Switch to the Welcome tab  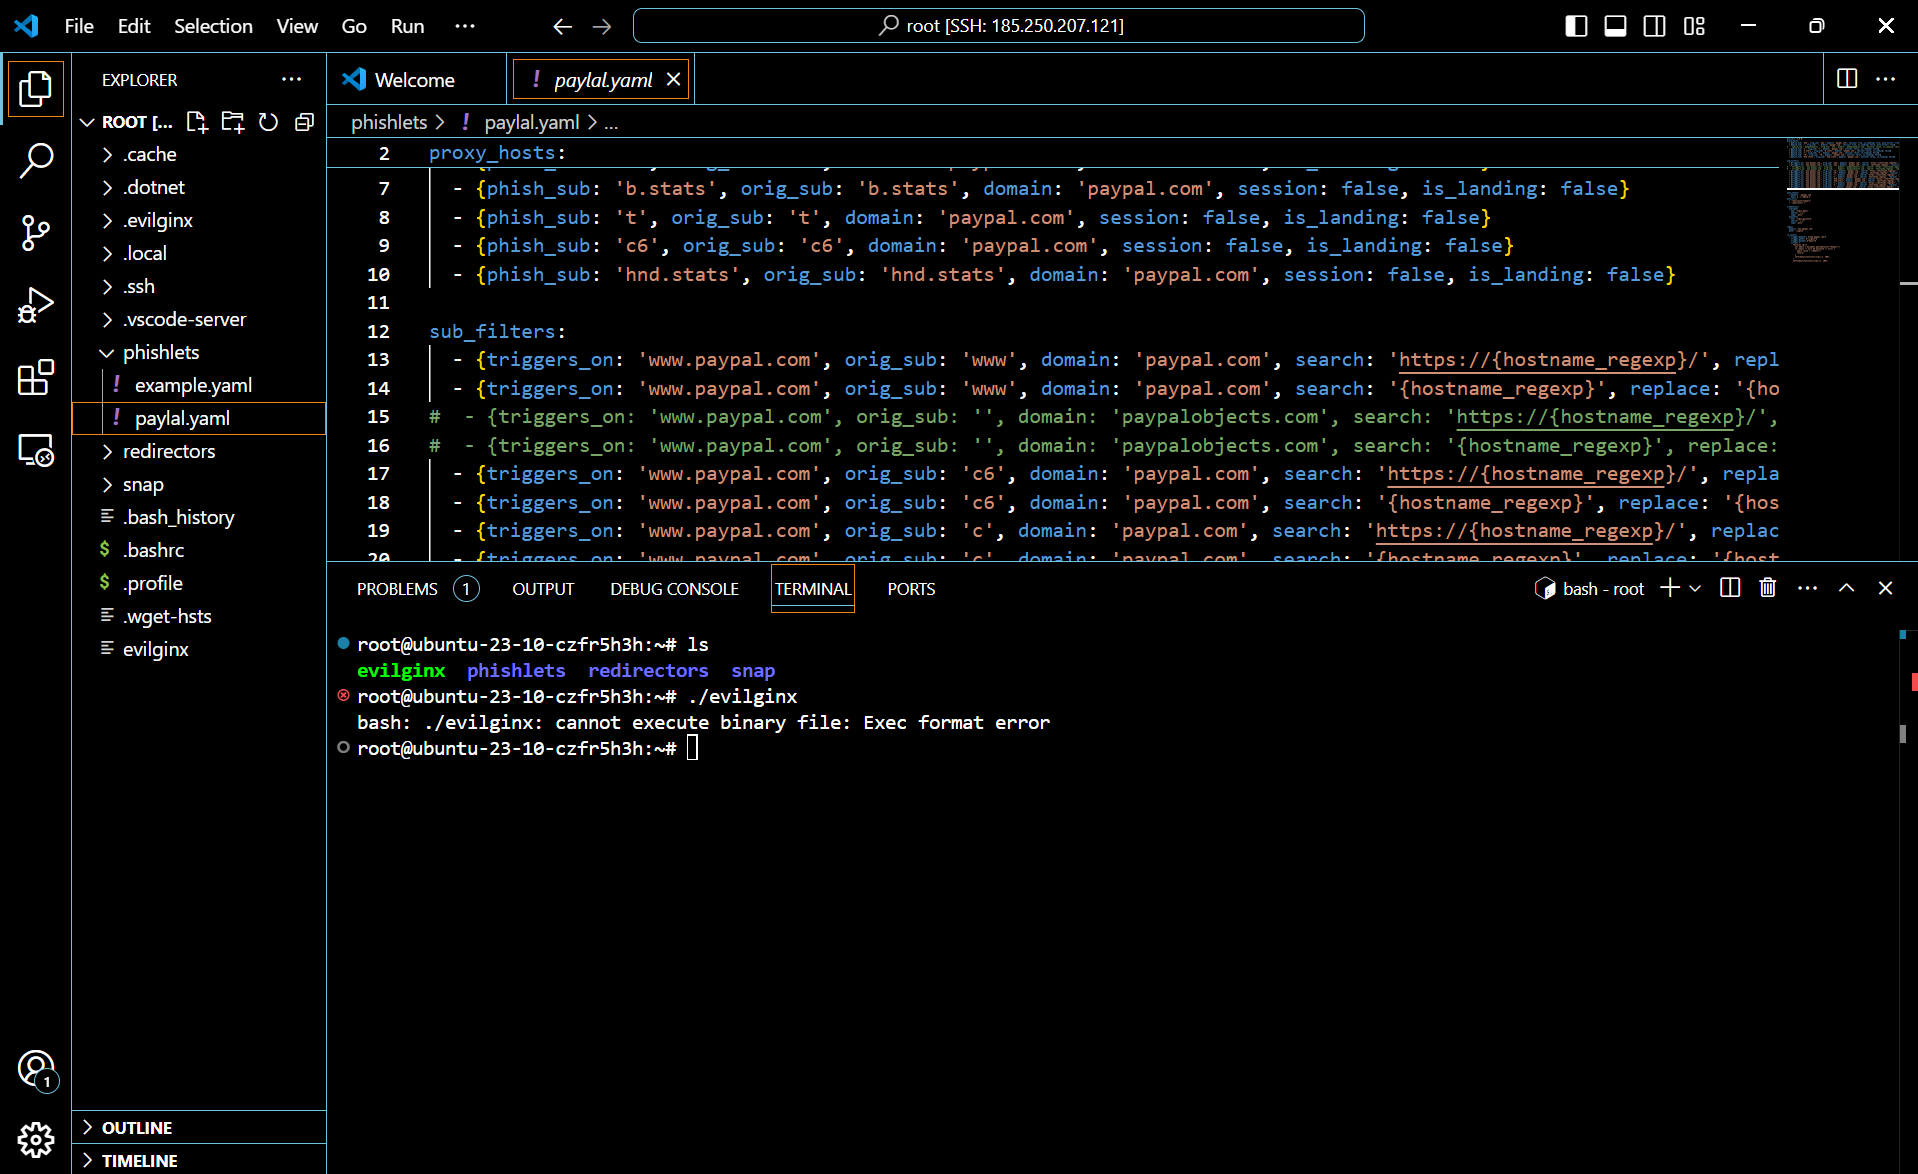415,79
